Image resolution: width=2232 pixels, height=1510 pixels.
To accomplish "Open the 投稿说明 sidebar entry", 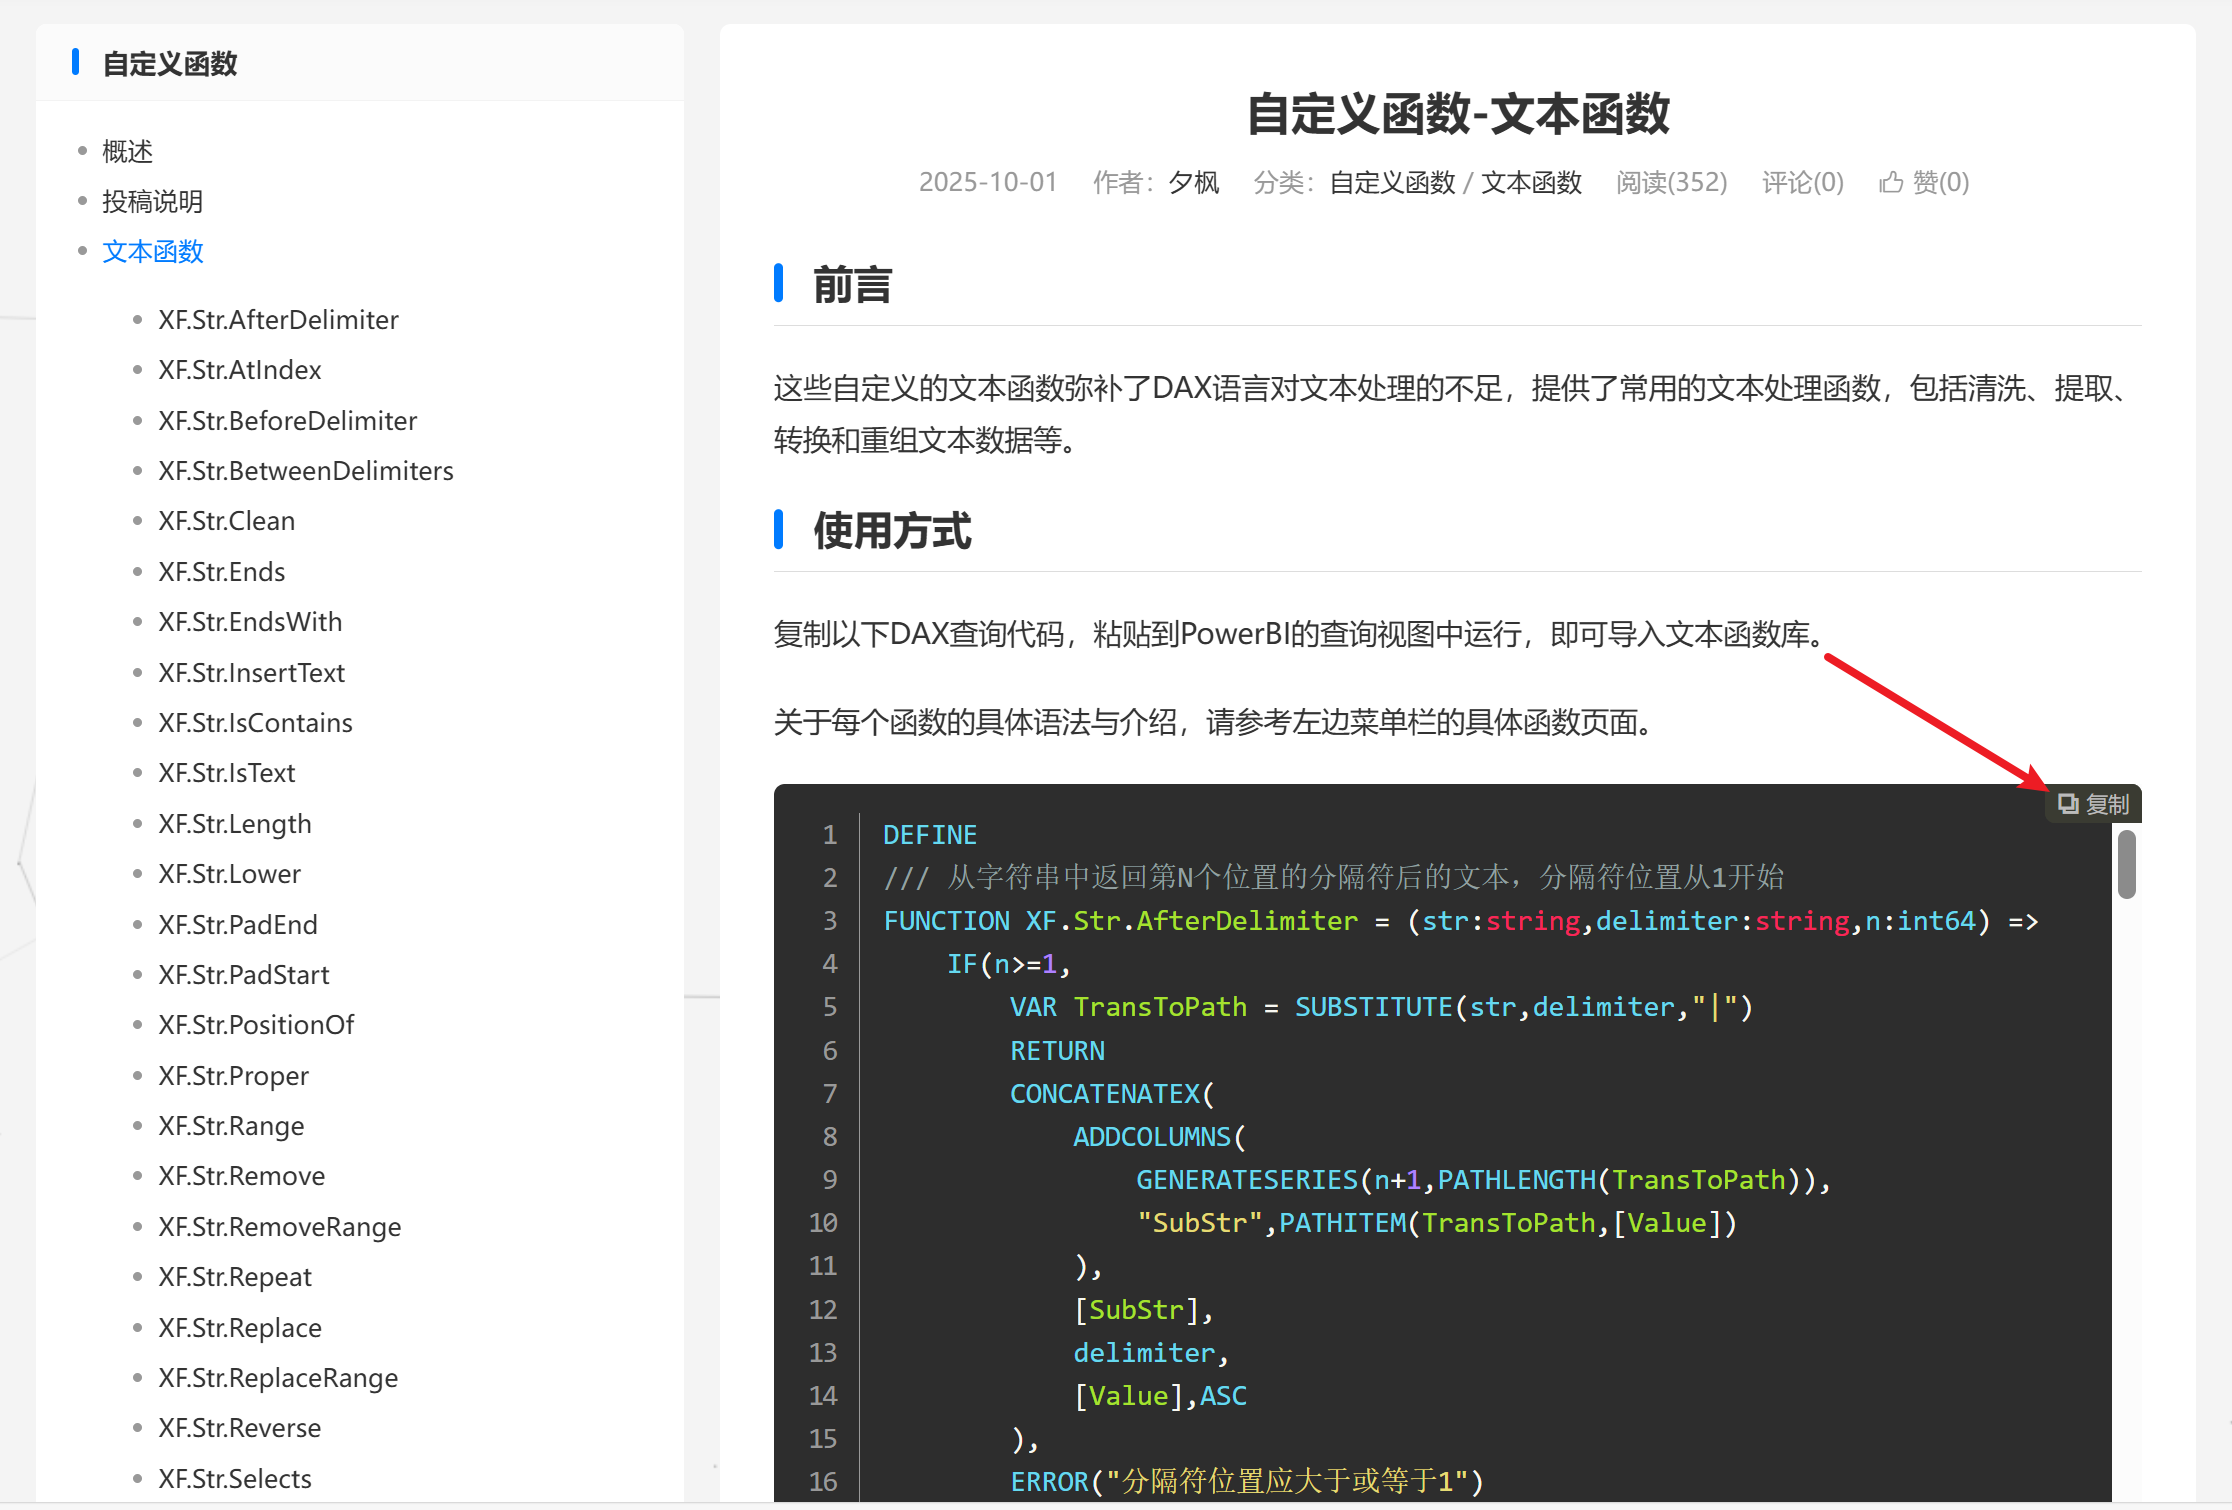I will (152, 201).
